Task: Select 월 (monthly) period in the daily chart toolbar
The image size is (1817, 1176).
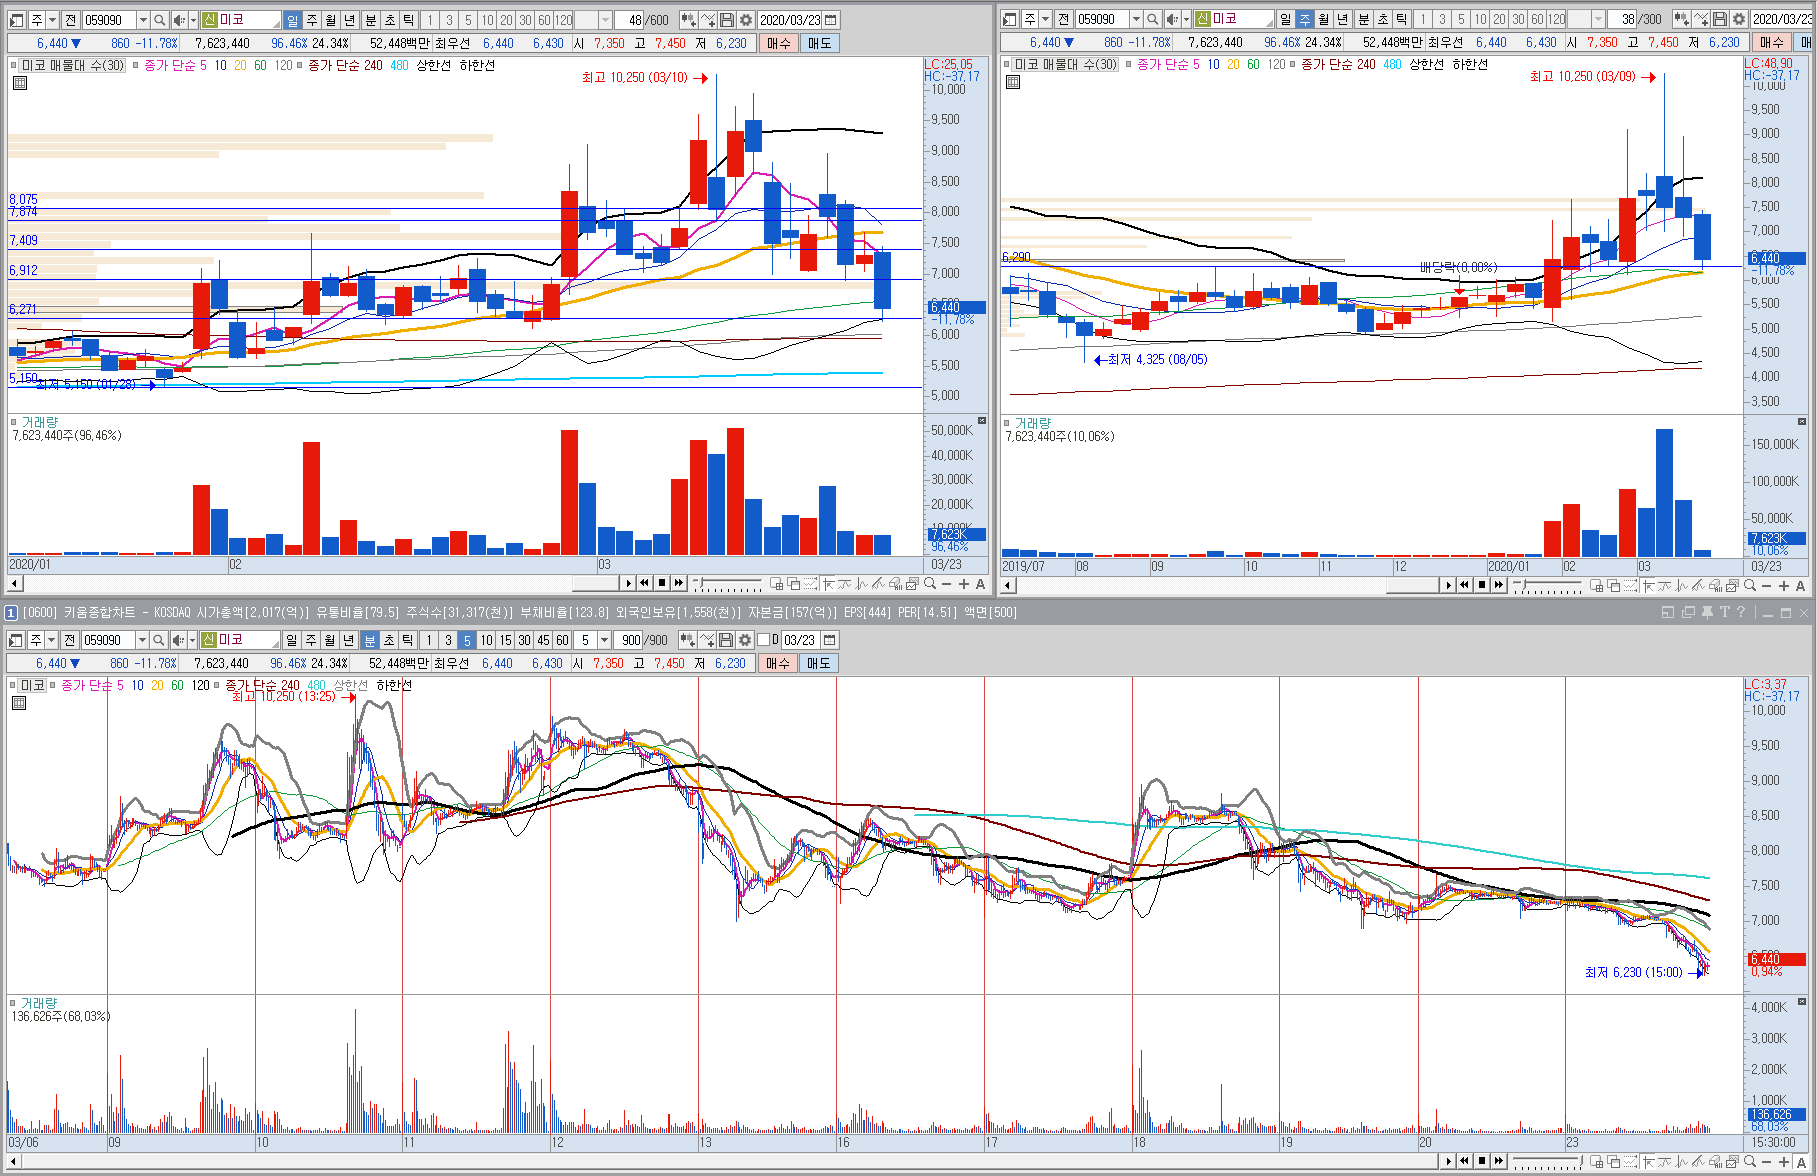Action: (330, 20)
